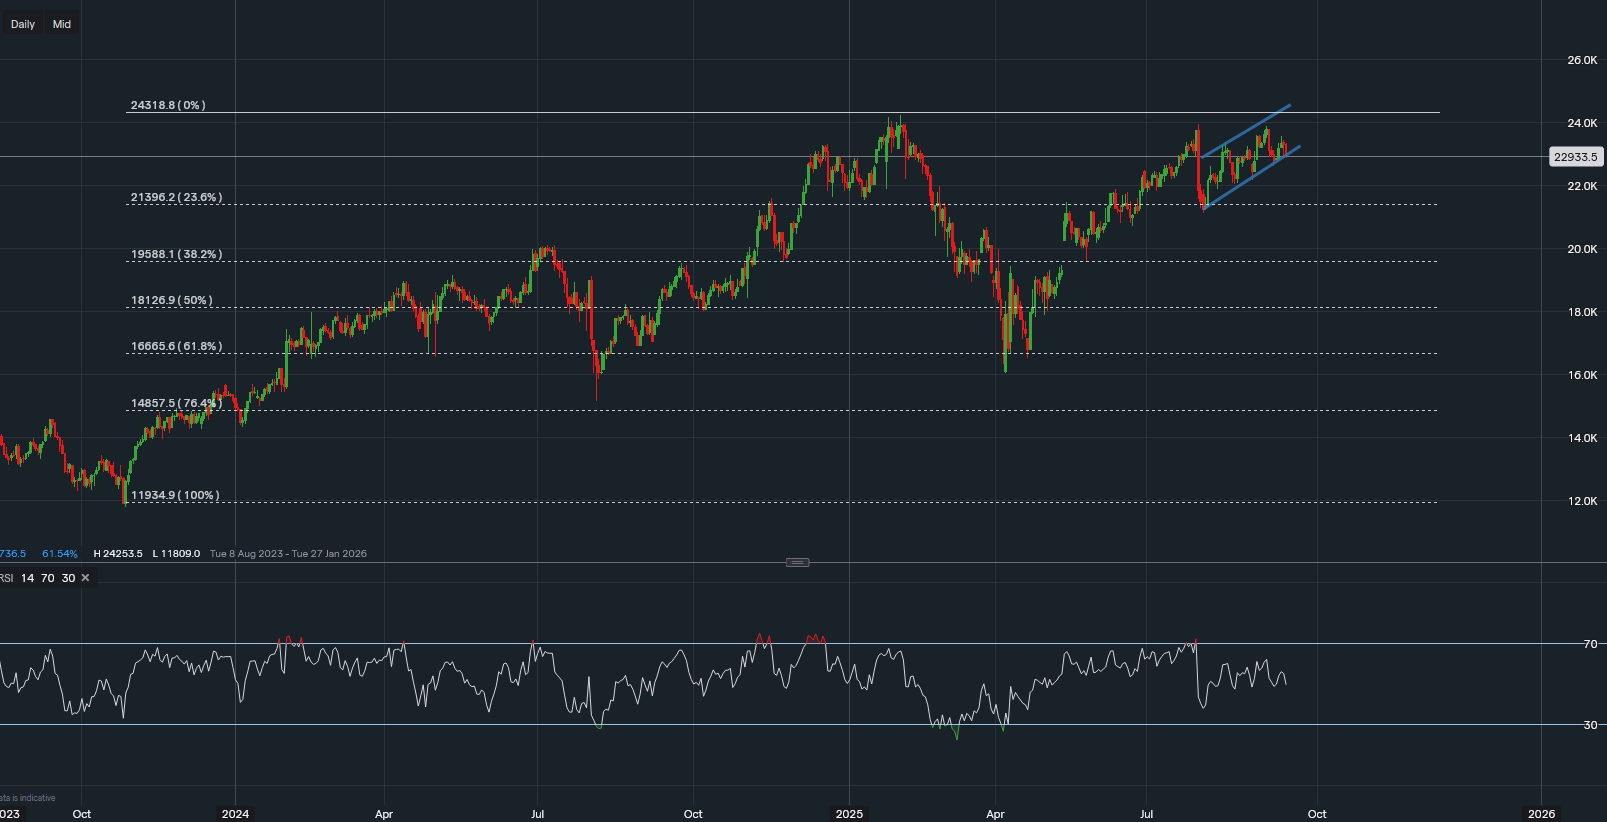The image size is (1607, 822).
Task: Click the 16665.6 (61.8%) retracement label
Action: [176, 346]
